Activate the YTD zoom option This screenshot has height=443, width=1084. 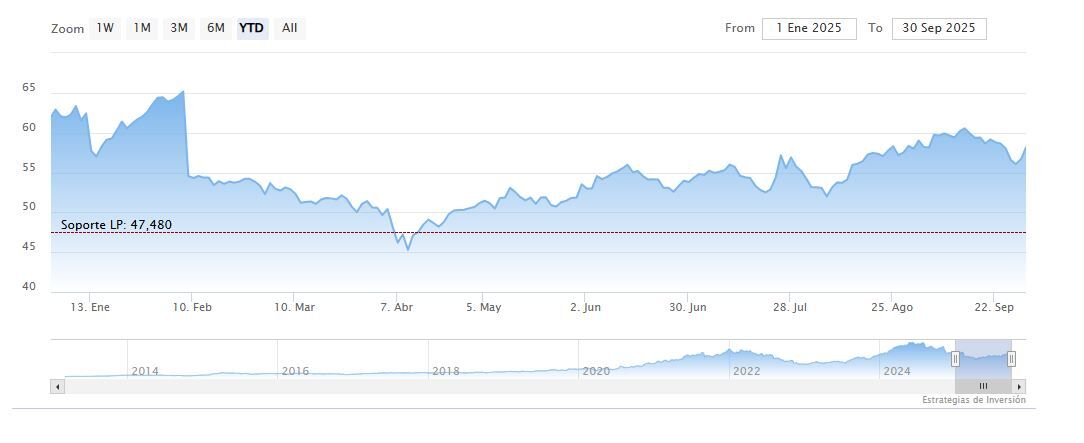click(x=251, y=28)
